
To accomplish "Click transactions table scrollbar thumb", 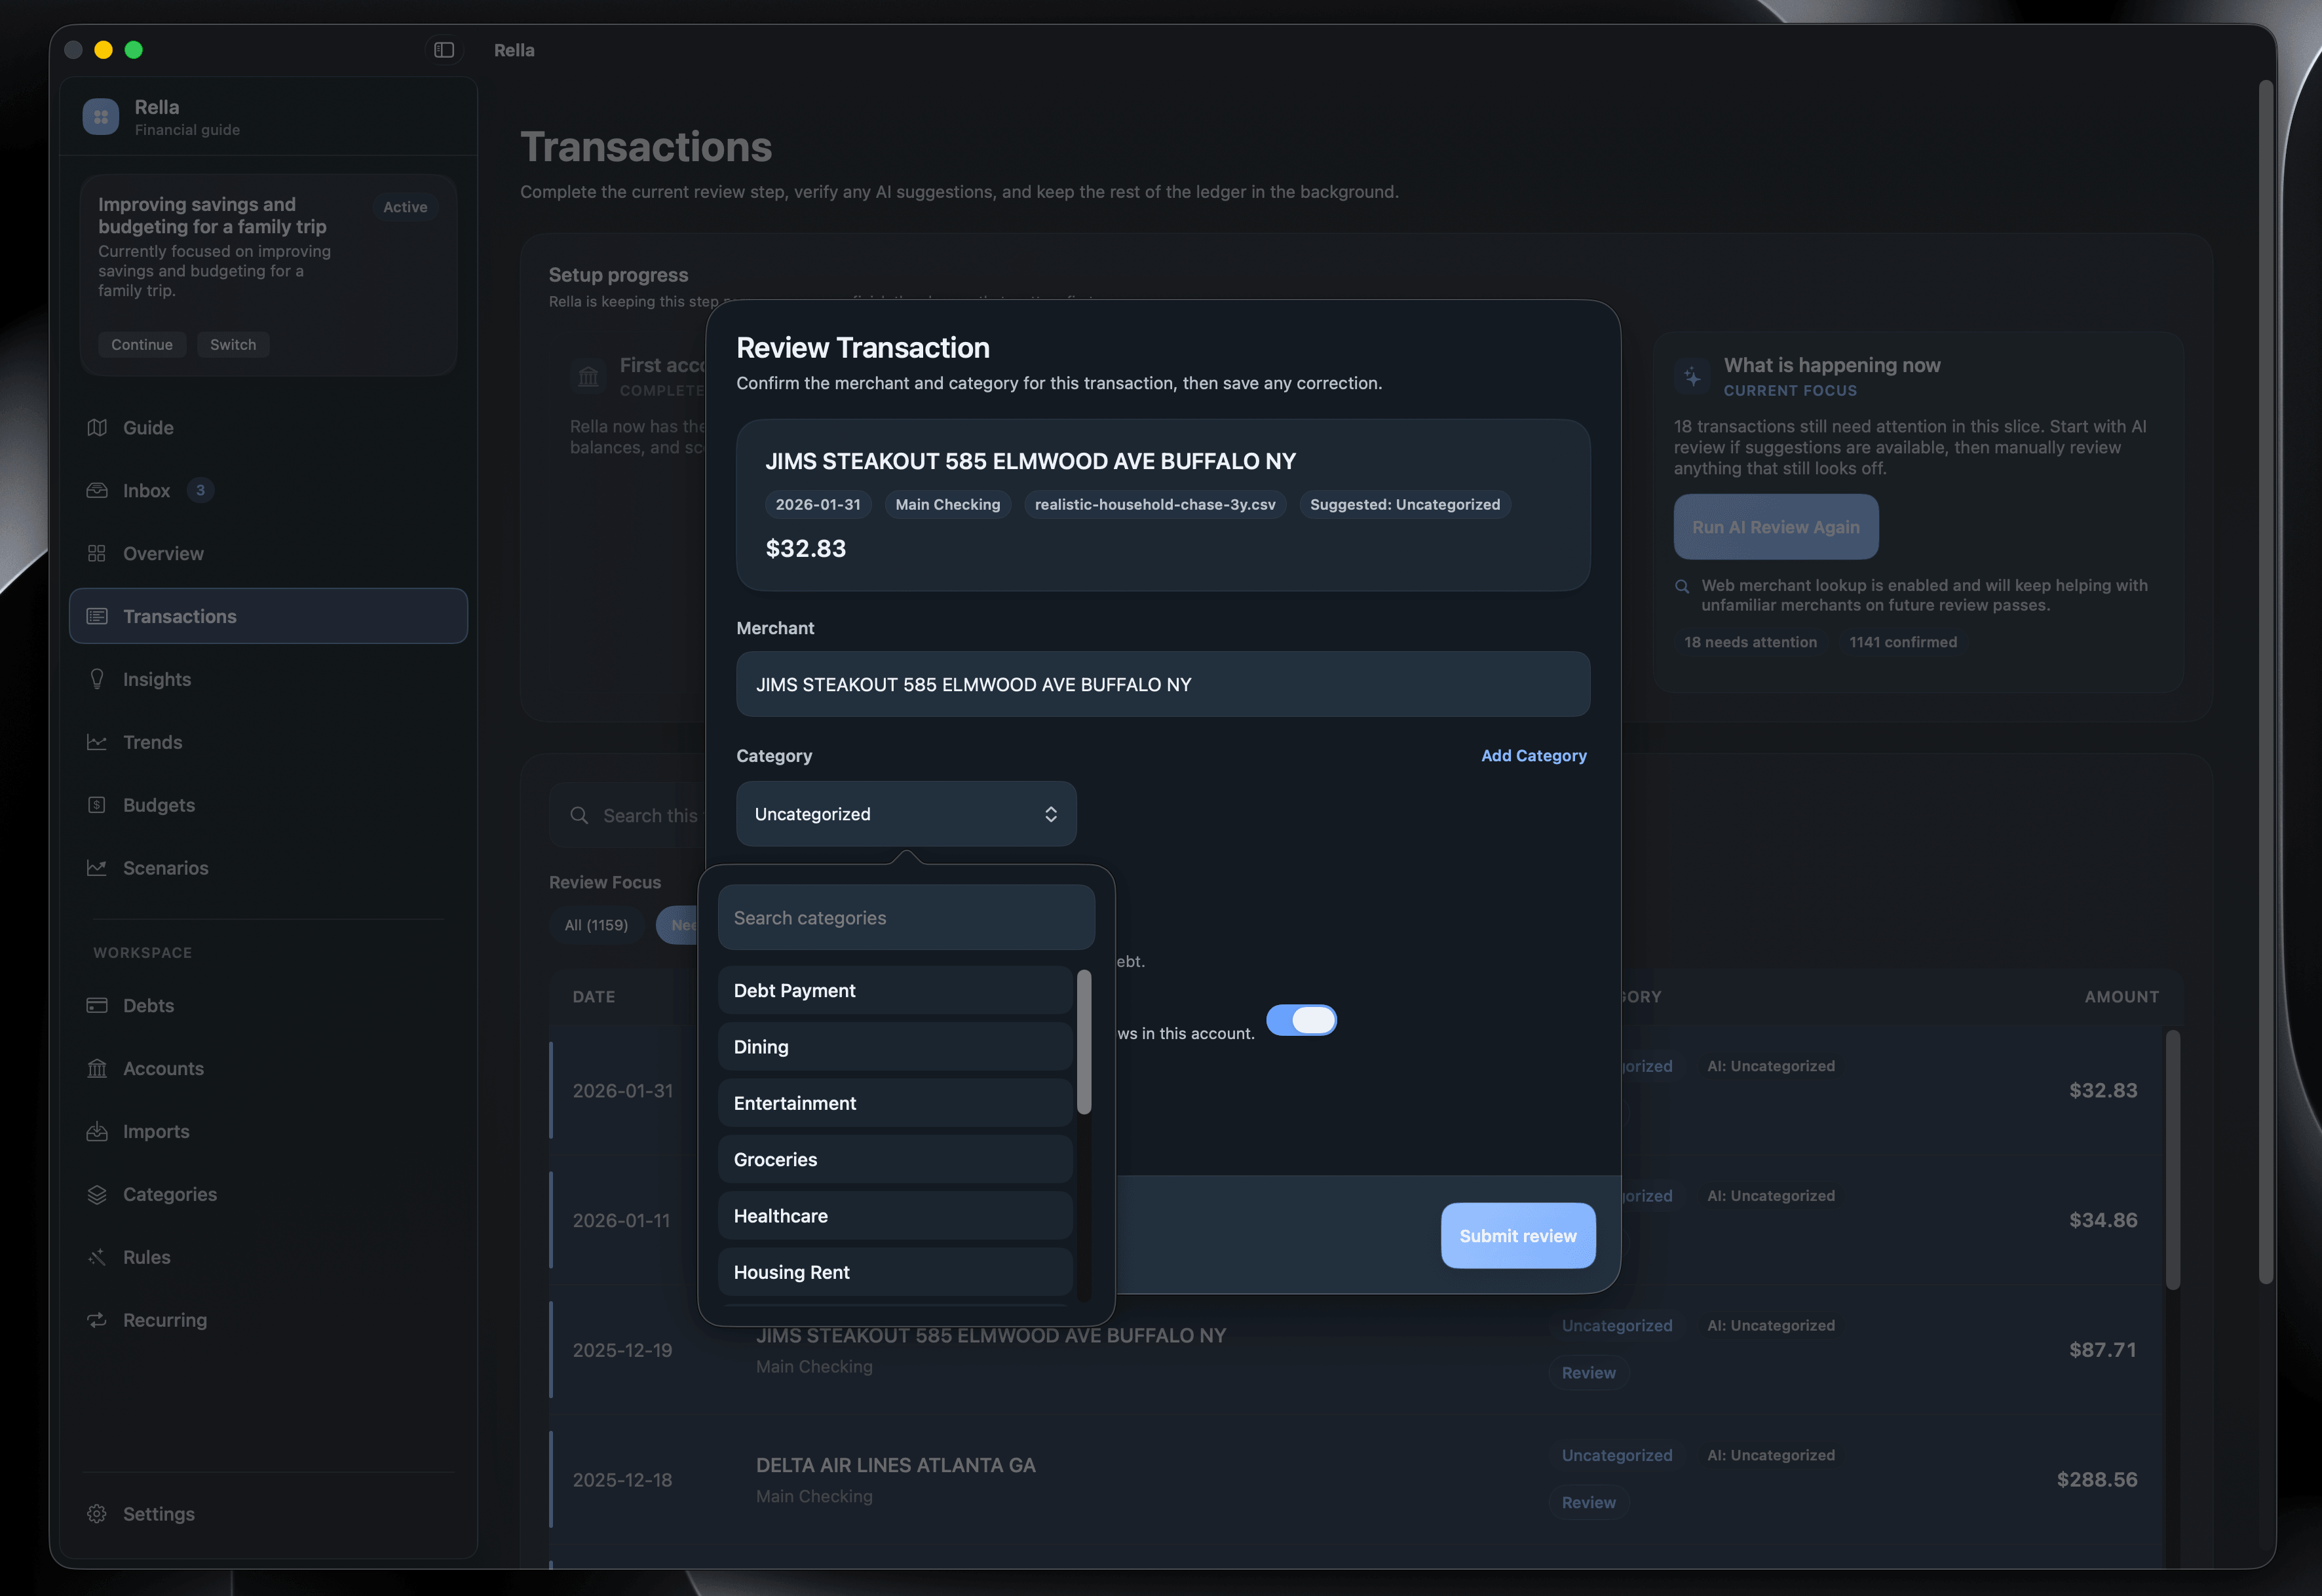I will pos(2172,1160).
